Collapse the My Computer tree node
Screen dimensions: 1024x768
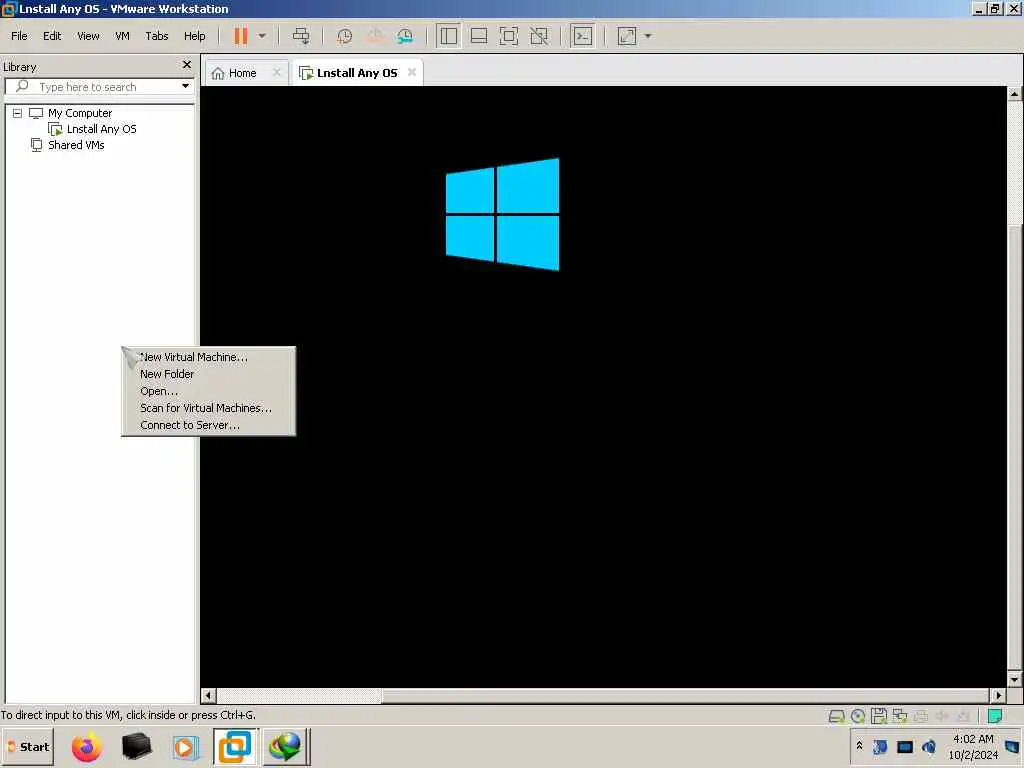[18, 113]
